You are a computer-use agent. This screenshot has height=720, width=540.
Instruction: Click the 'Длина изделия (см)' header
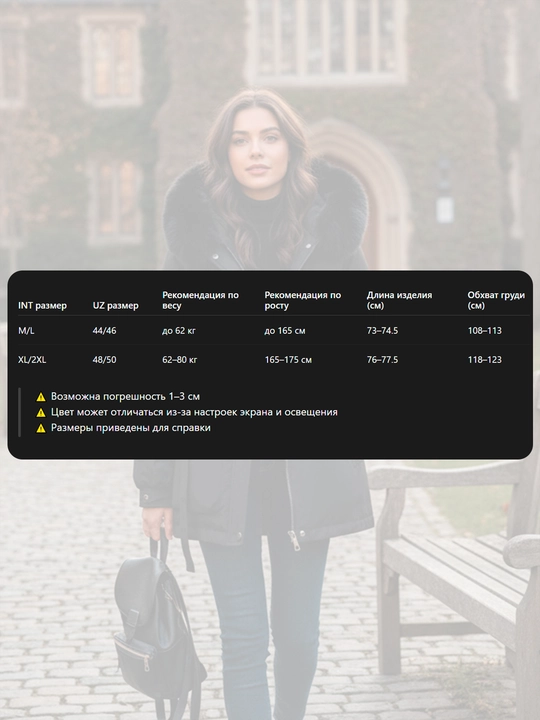click(x=399, y=300)
